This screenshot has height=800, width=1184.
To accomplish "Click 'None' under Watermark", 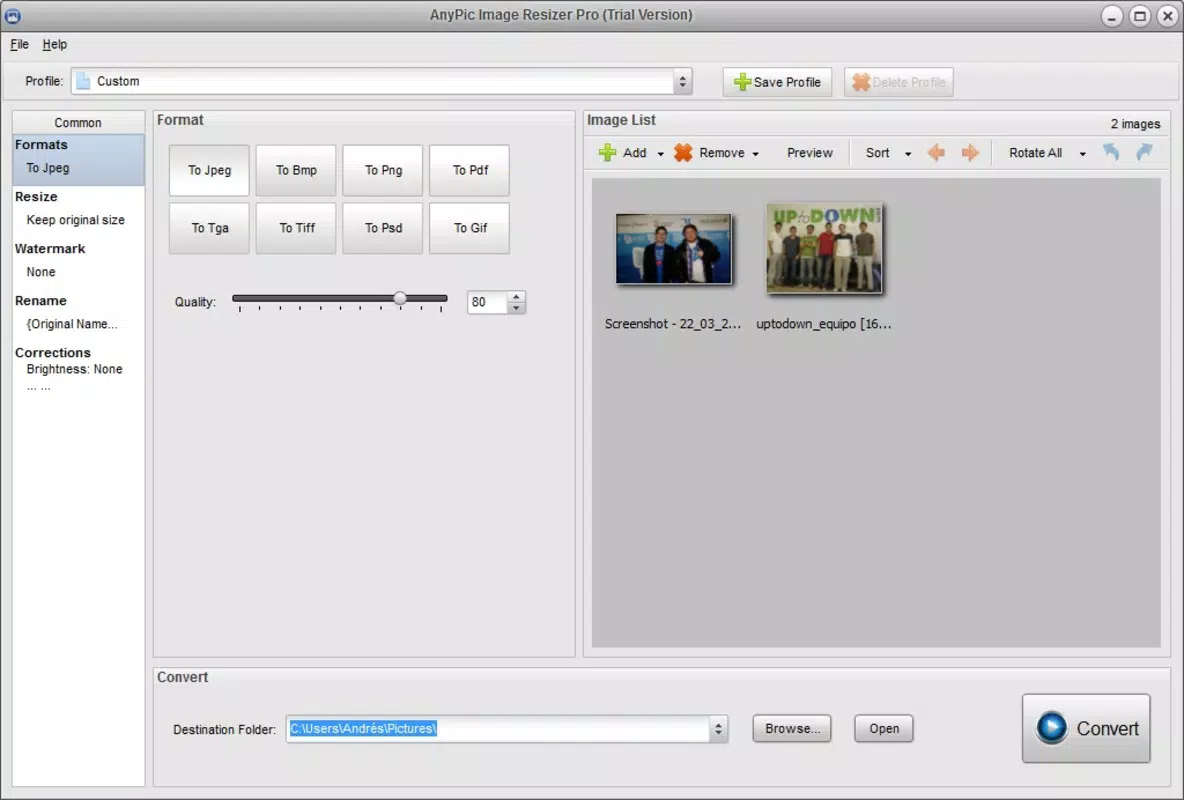I will [x=41, y=272].
